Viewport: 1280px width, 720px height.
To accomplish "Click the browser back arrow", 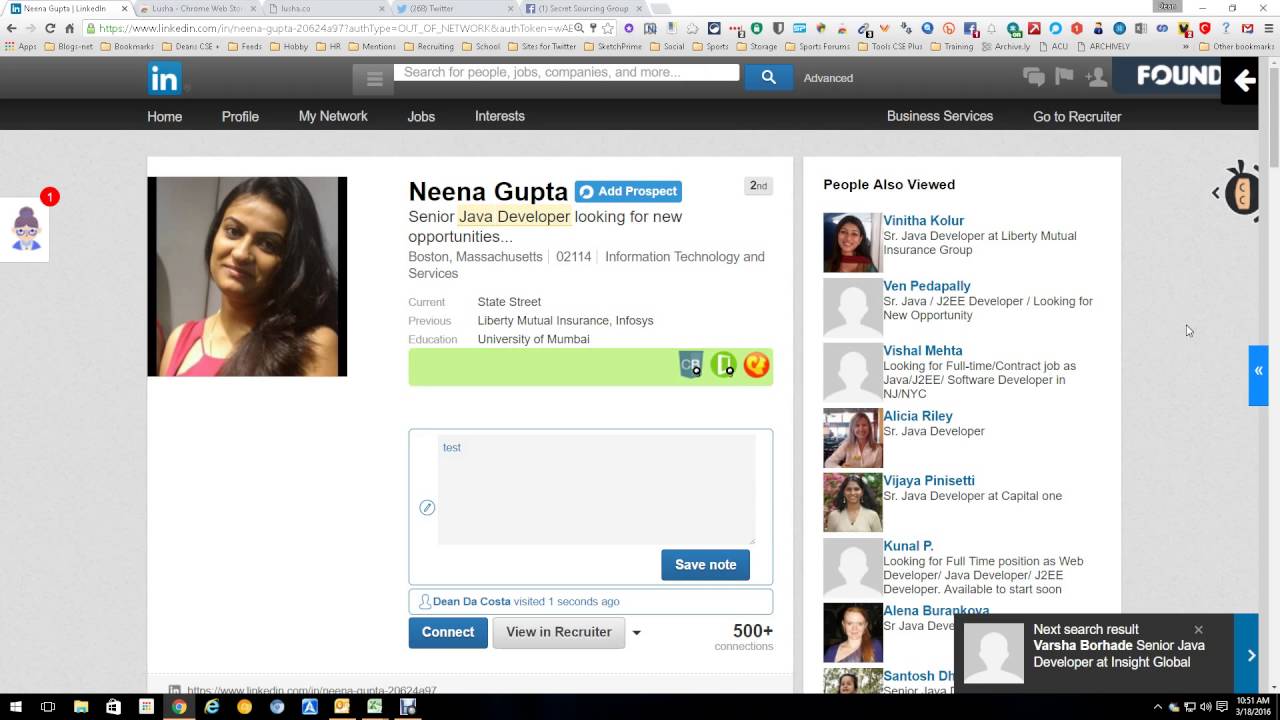I will point(11,28).
